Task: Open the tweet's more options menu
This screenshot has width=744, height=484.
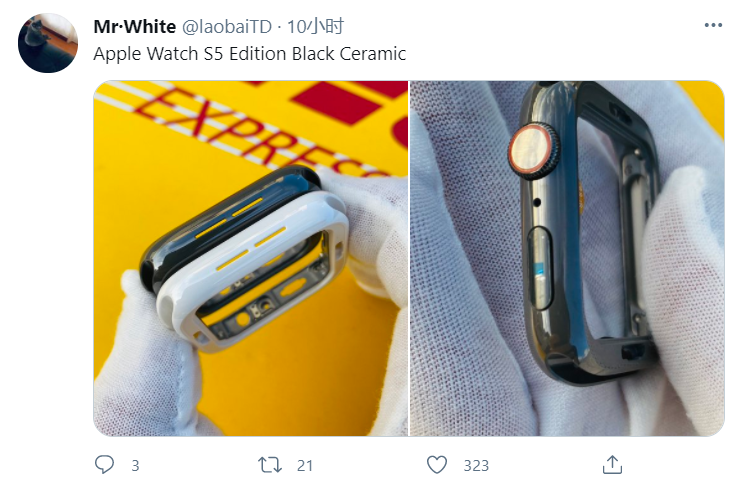Action: pyautogui.click(x=713, y=25)
